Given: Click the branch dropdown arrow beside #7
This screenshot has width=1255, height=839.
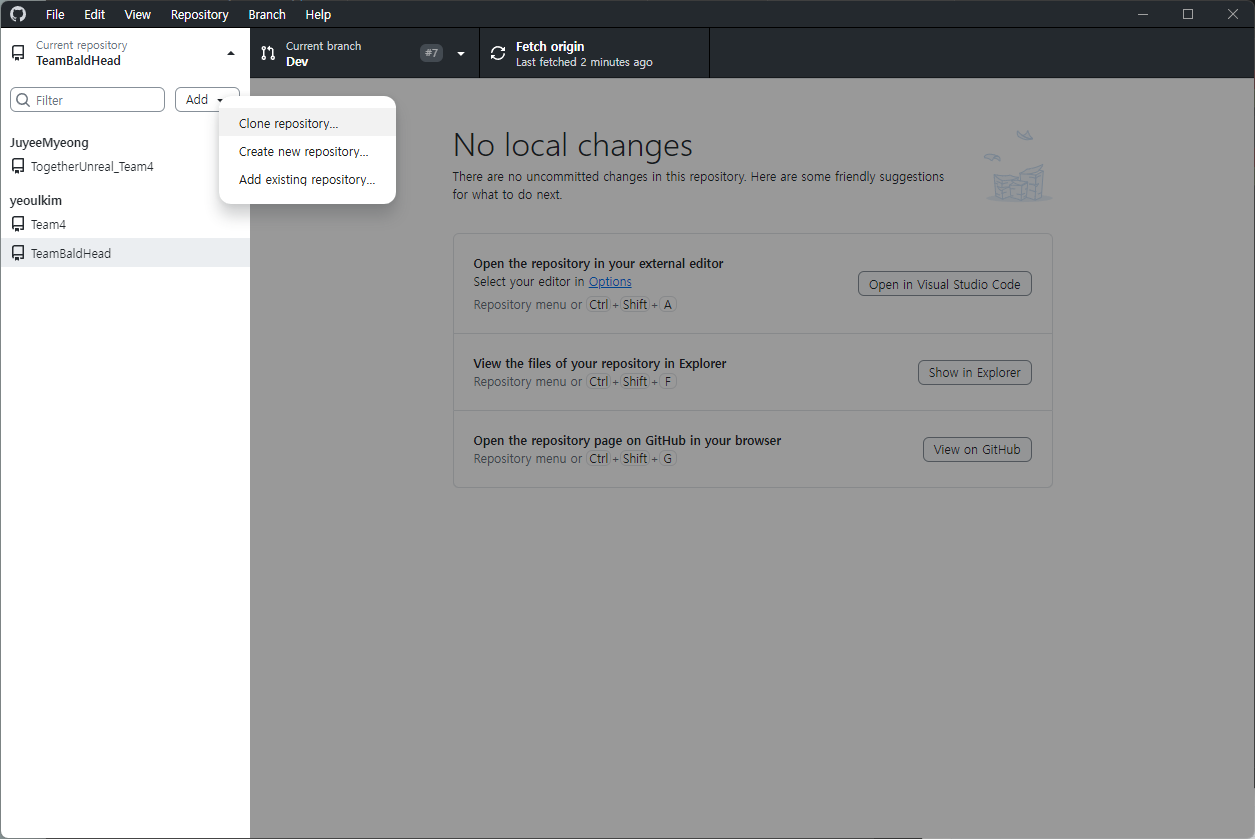Looking at the screenshot, I should tap(461, 53).
